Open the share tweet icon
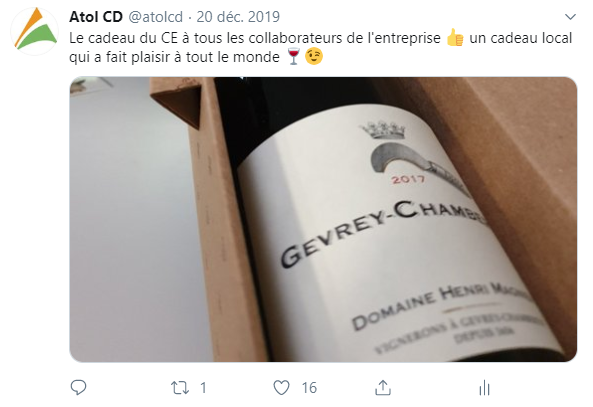The image size is (593, 407). pyautogui.click(x=383, y=387)
